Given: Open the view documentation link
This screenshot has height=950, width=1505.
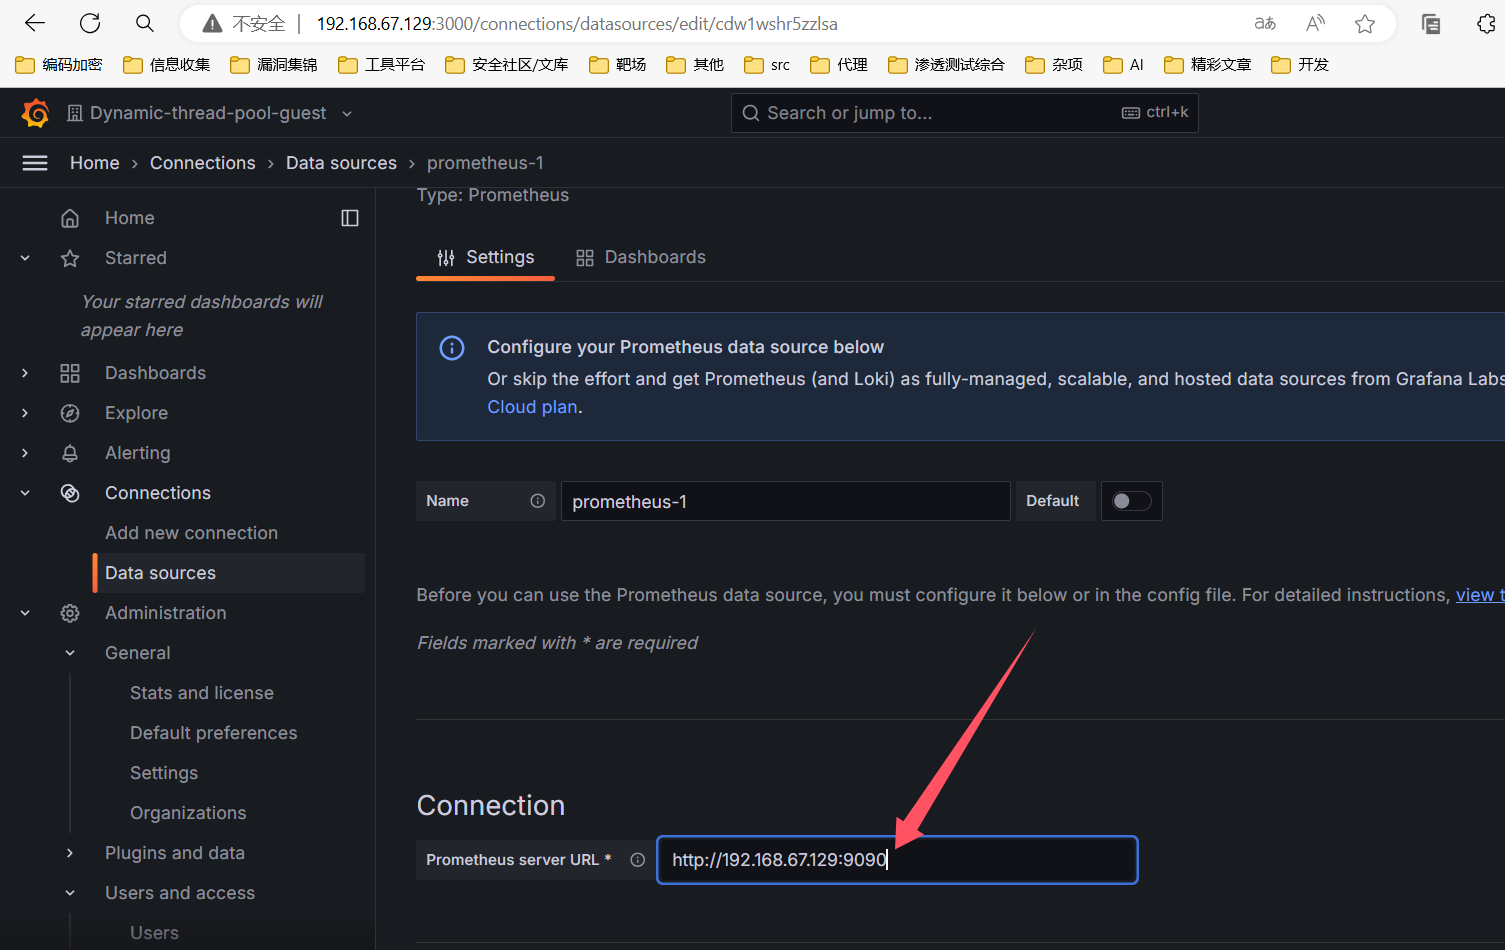Looking at the screenshot, I should tap(1480, 595).
